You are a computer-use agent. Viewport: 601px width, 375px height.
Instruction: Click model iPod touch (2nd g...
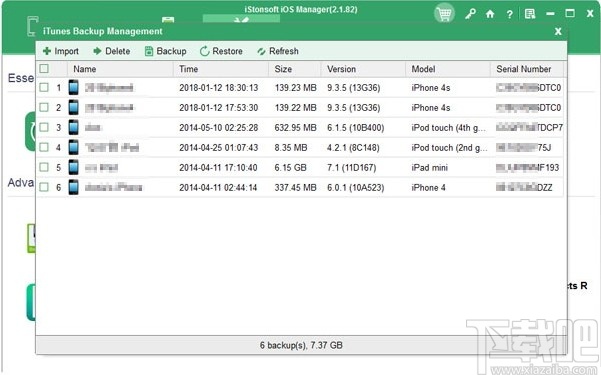[x=449, y=148]
